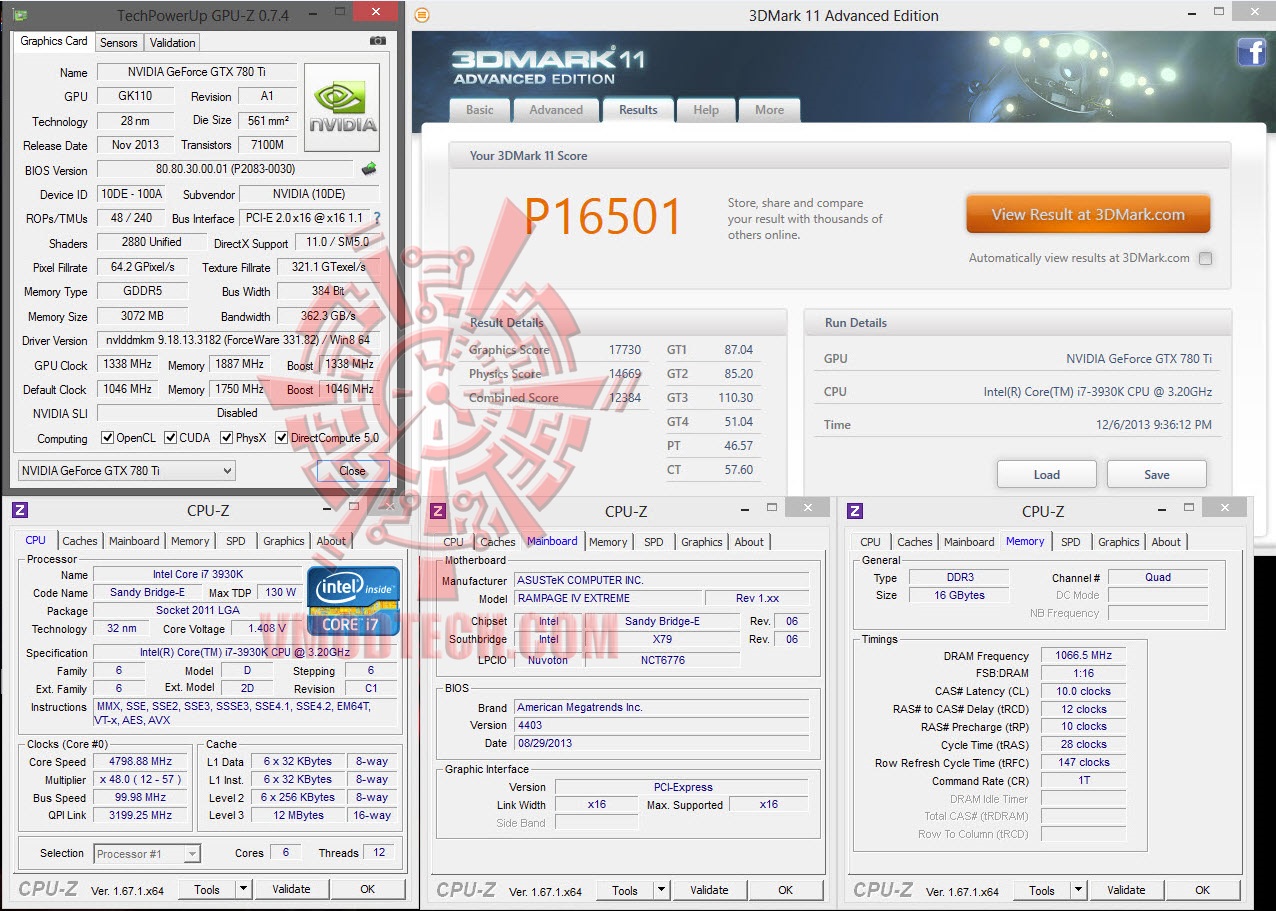The width and height of the screenshot is (1276, 911).
Task: Enable automatically view results at 3DMark.com
Action: [1205, 258]
